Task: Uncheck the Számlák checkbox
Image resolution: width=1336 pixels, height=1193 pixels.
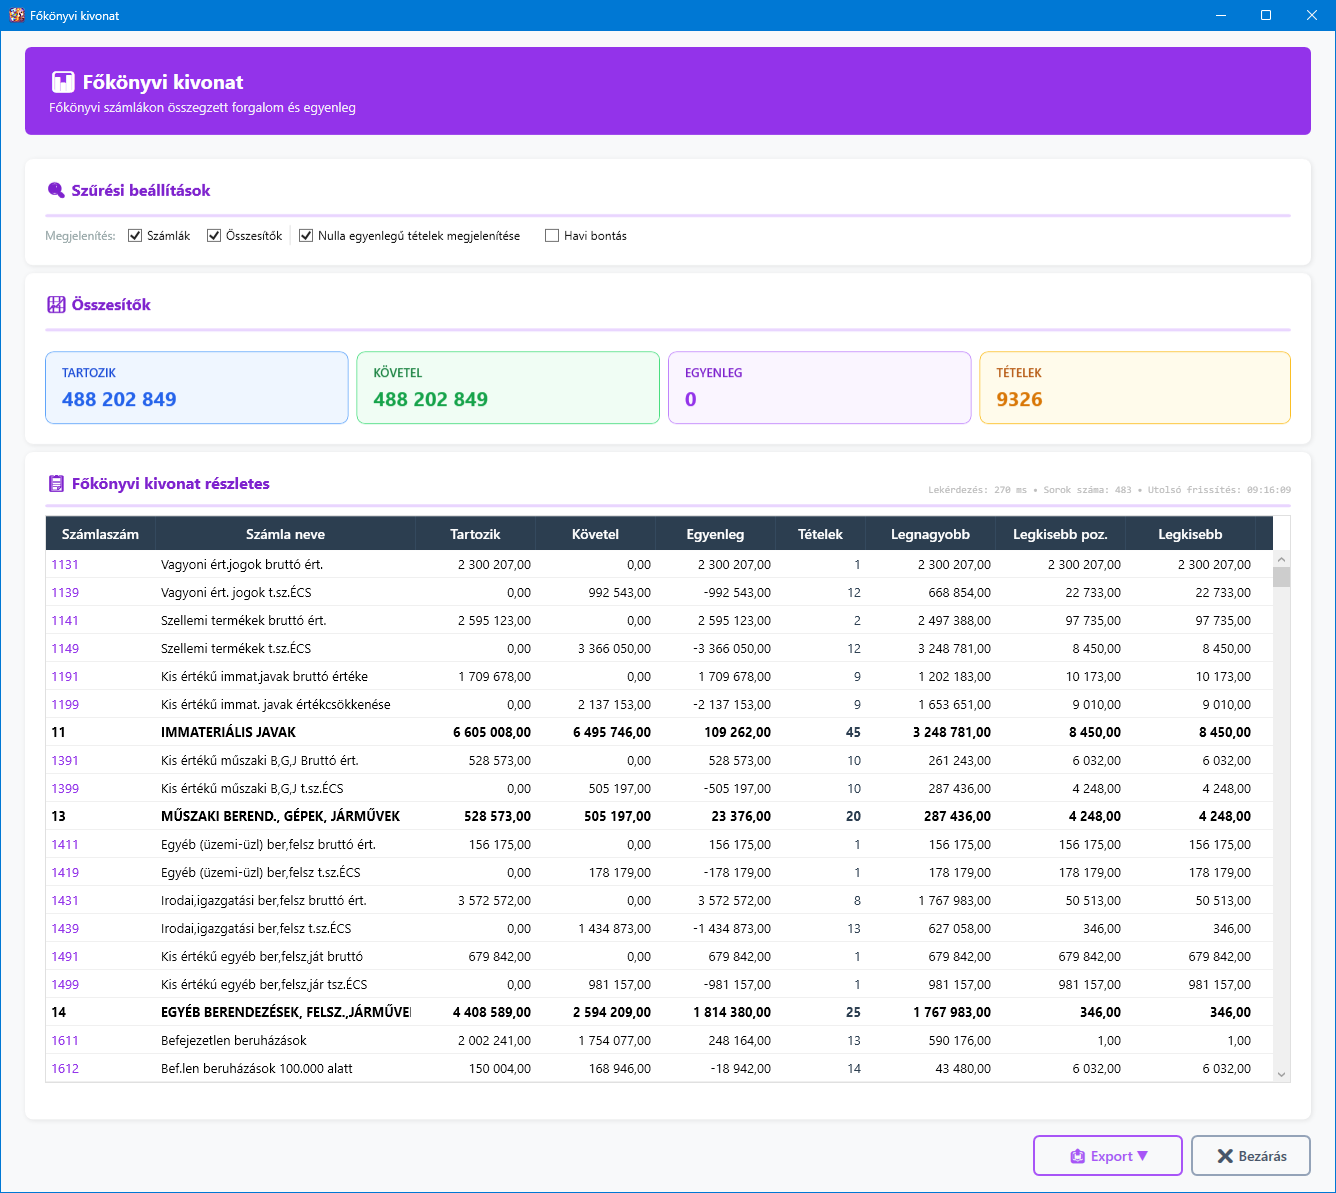Action: click(135, 236)
